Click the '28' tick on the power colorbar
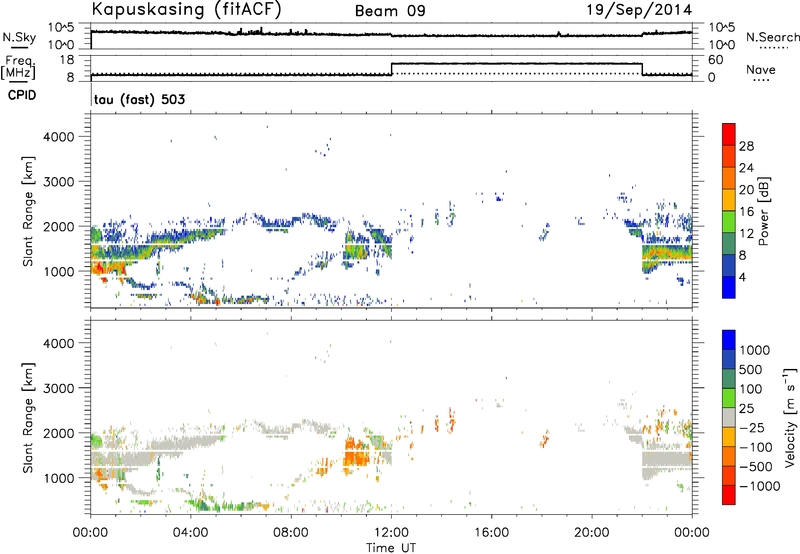The image size is (800, 554). pyautogui.click(x=746, y=146)
